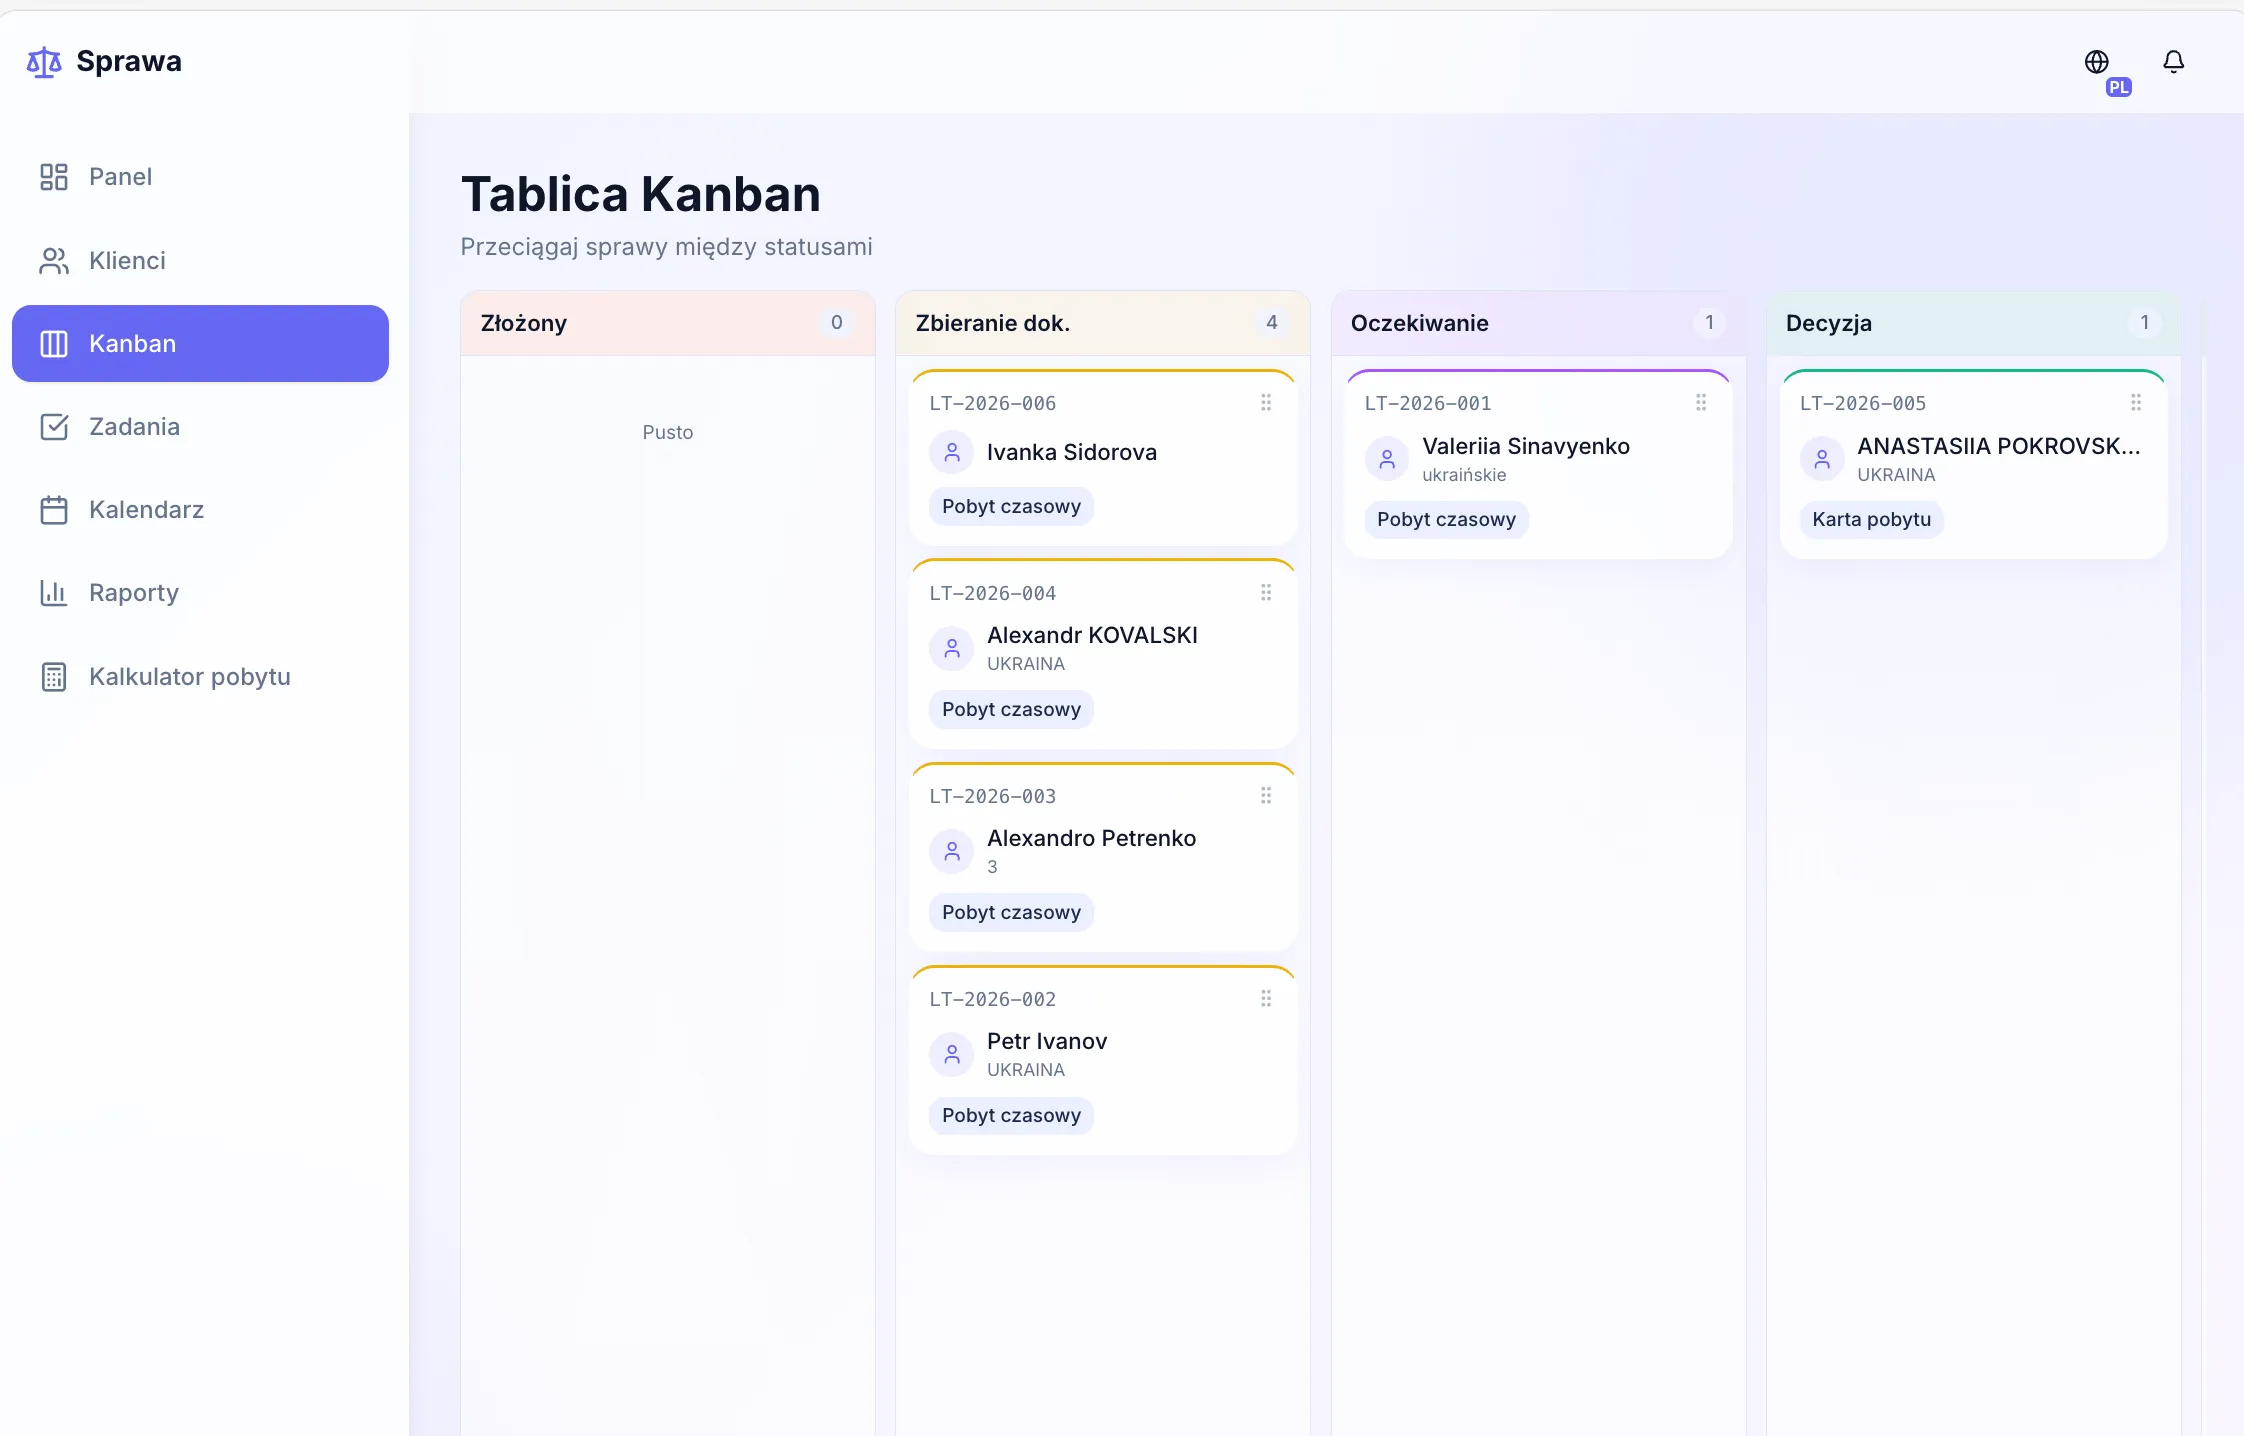Viewport: 2244px width, 1436px height.
Task: Click the Złożony column count badge
Action: 837,322
